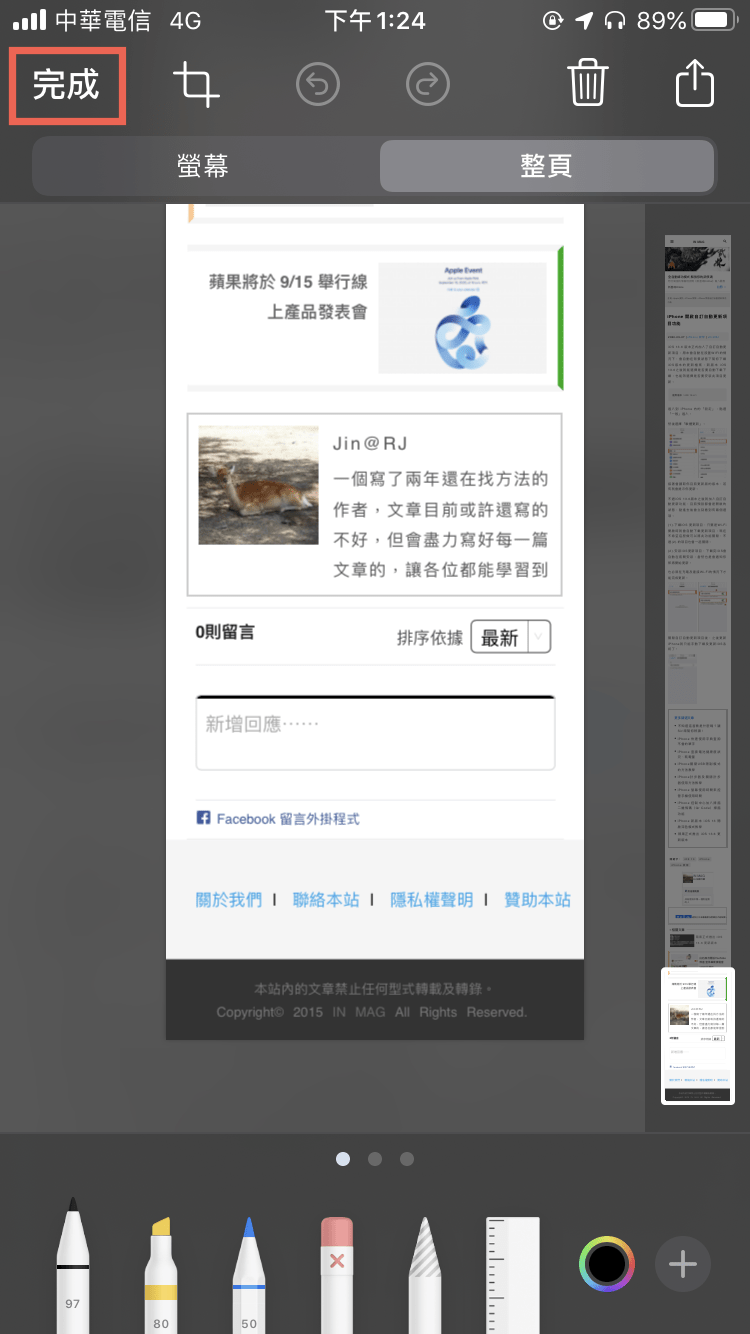Tap the plus add-annotation button
Image resolution: width=750 pixels, height=1334 pixels.
point(682,1264)
